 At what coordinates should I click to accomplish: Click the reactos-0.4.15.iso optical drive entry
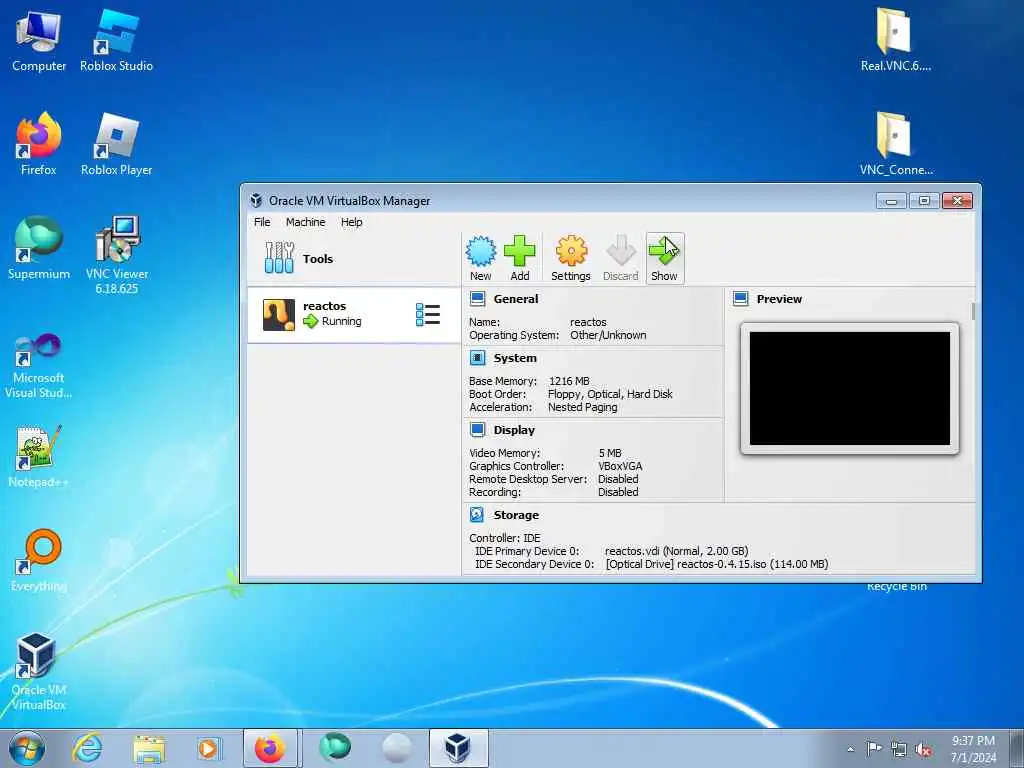(716, 564)
